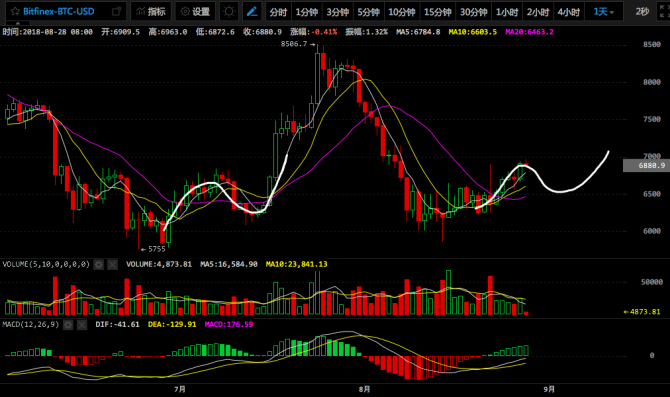Select the 5分钟 timeframe
This screenshot has height=397, width=670.
[x=368, y=12]
